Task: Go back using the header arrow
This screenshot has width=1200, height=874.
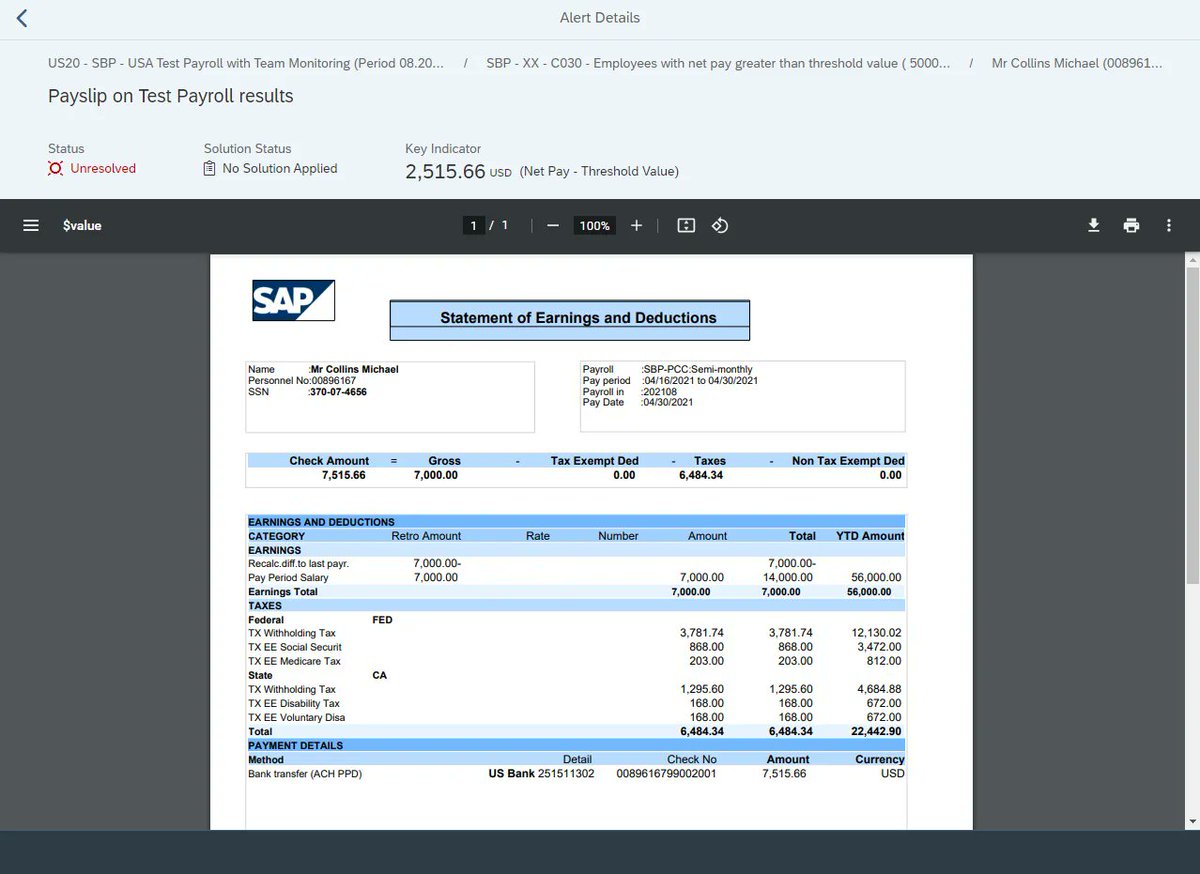Action: (x=22, y=18)
